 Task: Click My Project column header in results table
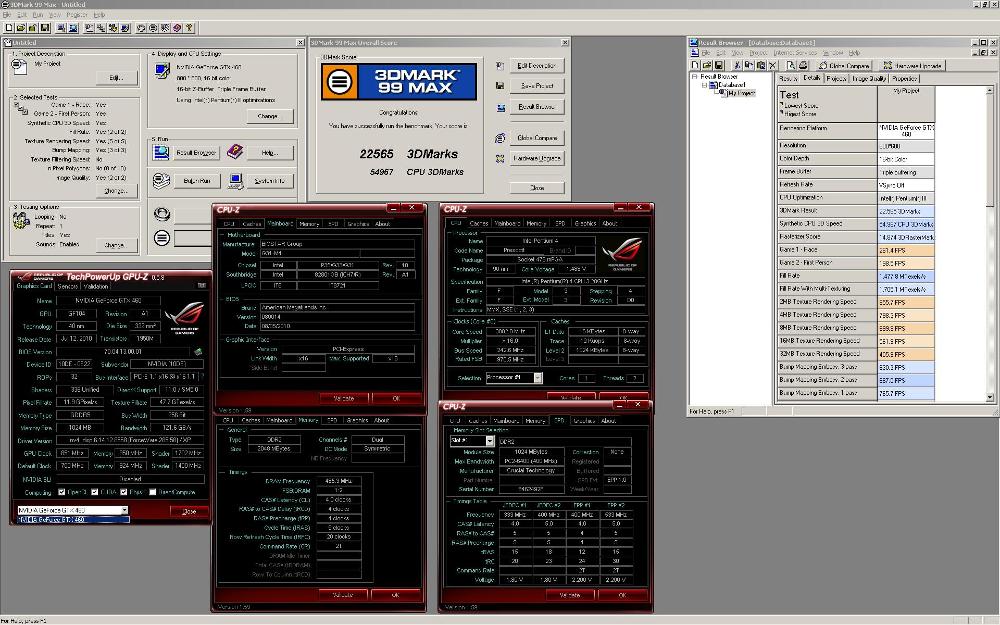[x=906, y=105]
